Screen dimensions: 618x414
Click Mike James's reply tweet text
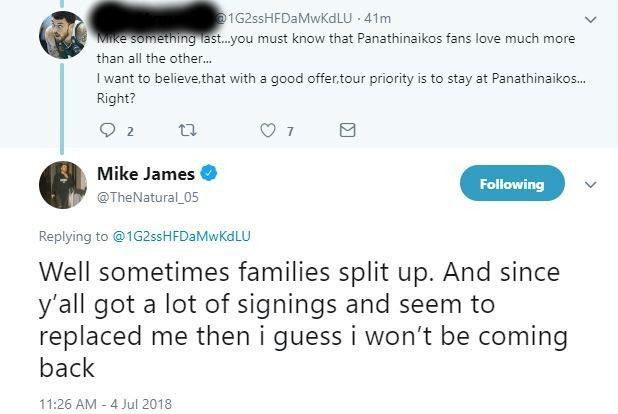pos(300,319)
